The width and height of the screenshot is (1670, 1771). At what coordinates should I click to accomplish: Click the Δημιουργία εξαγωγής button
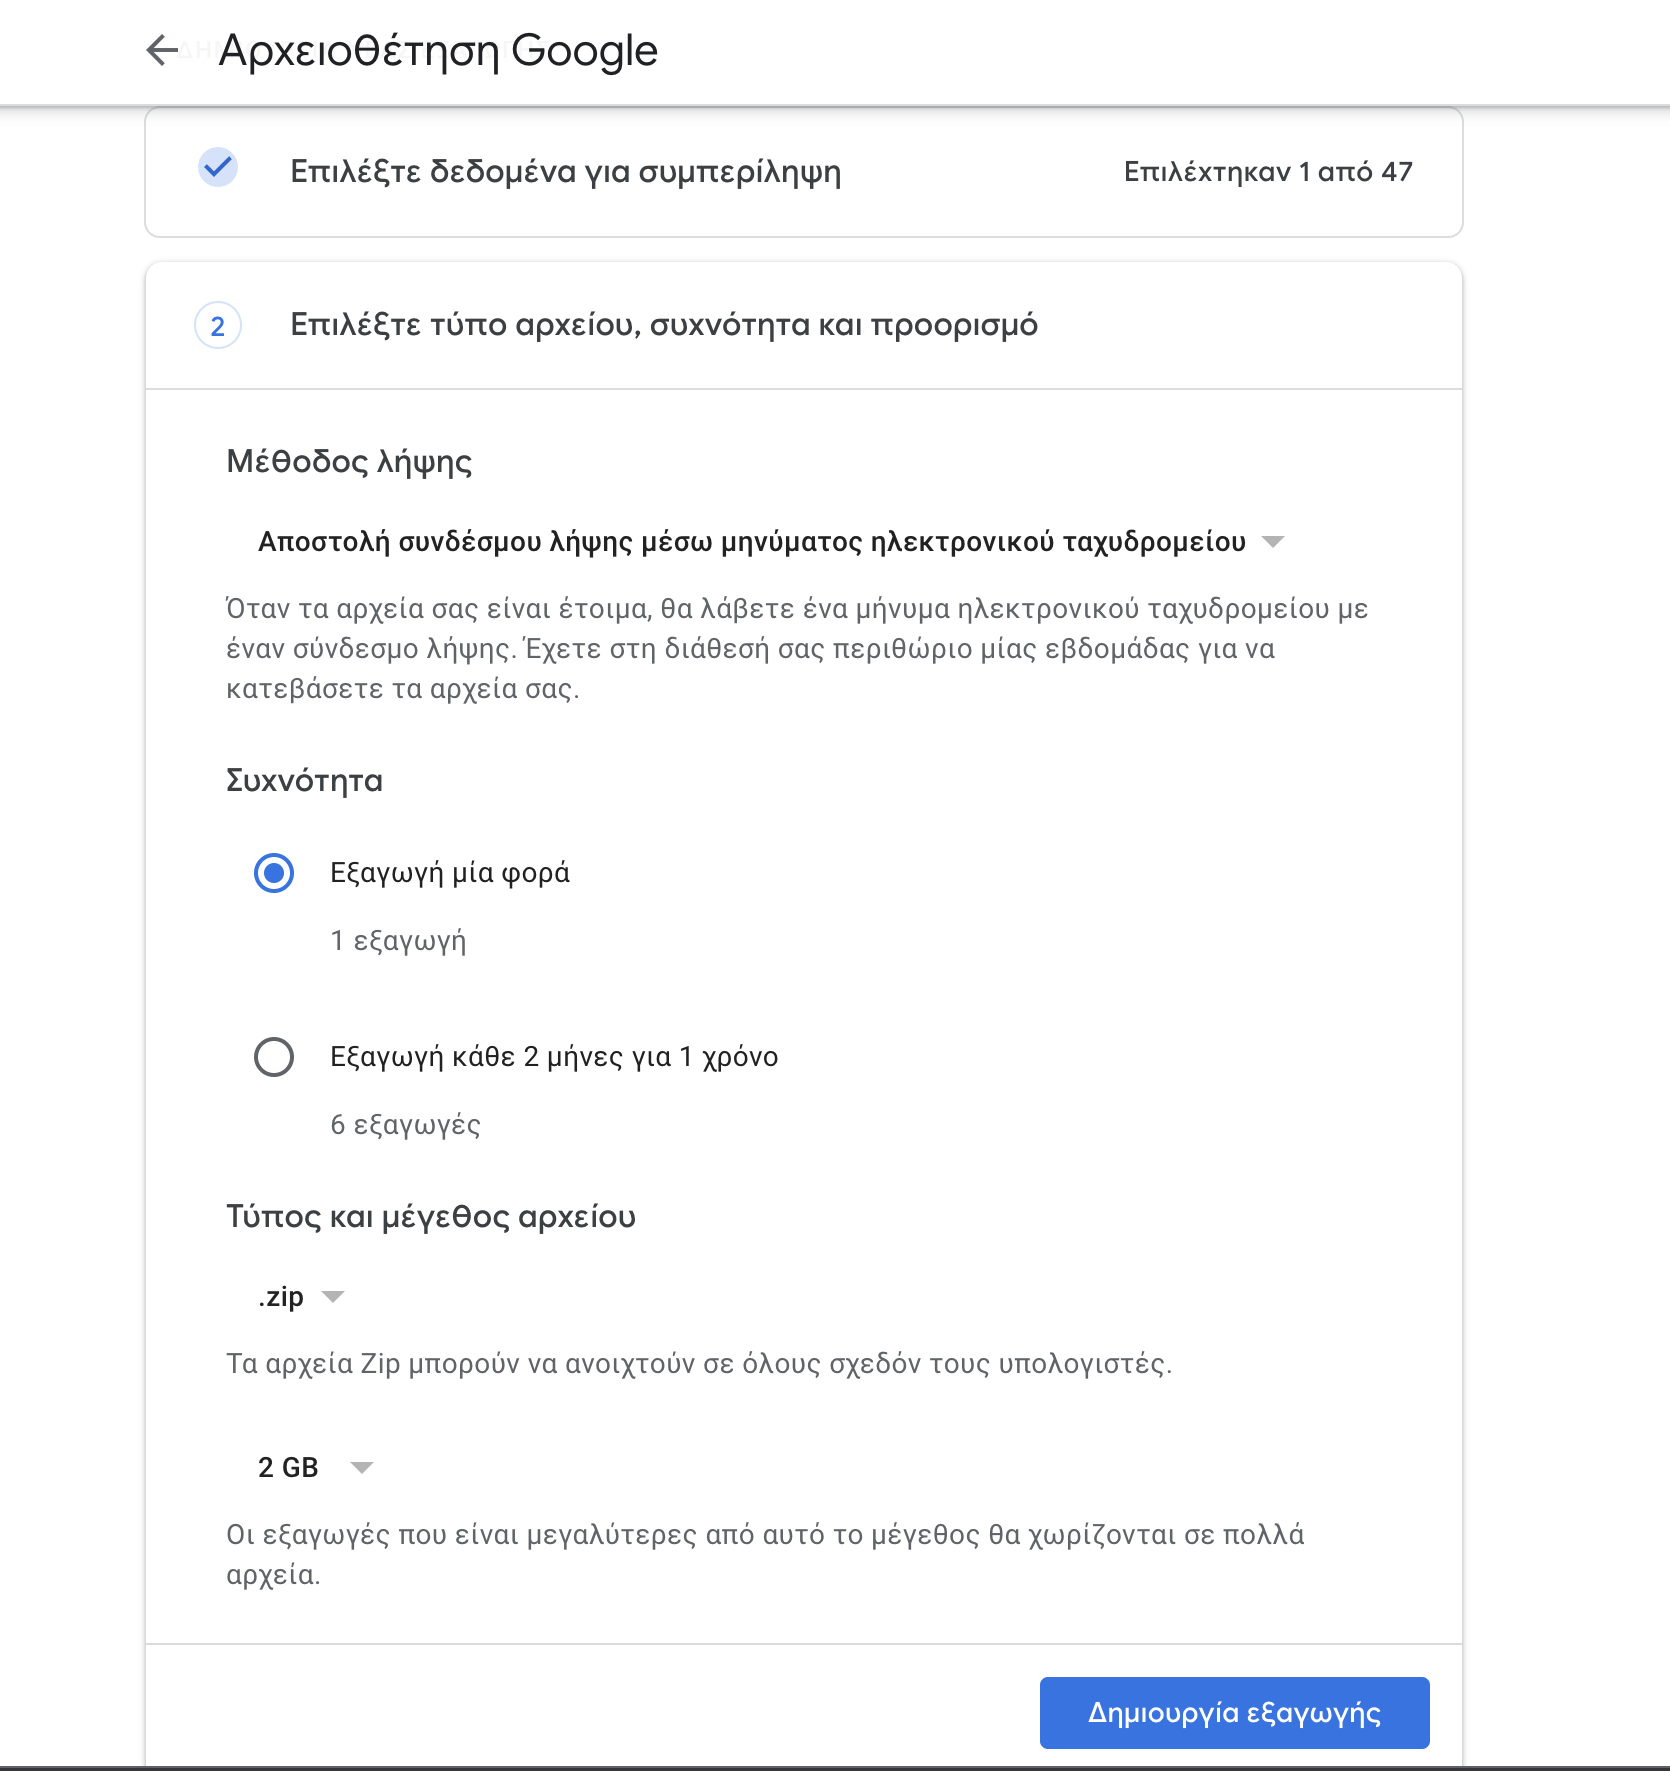(x=1234, y=1713)
